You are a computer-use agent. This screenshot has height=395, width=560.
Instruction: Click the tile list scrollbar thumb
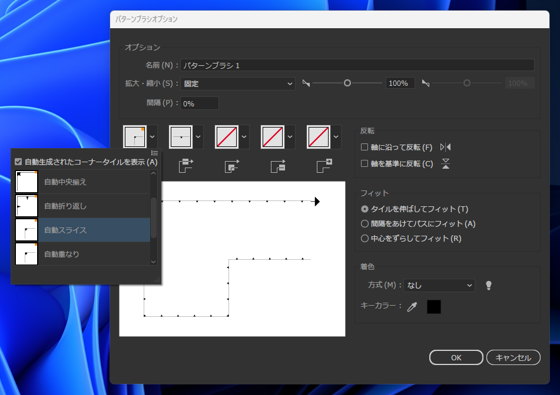pos(154,218)
